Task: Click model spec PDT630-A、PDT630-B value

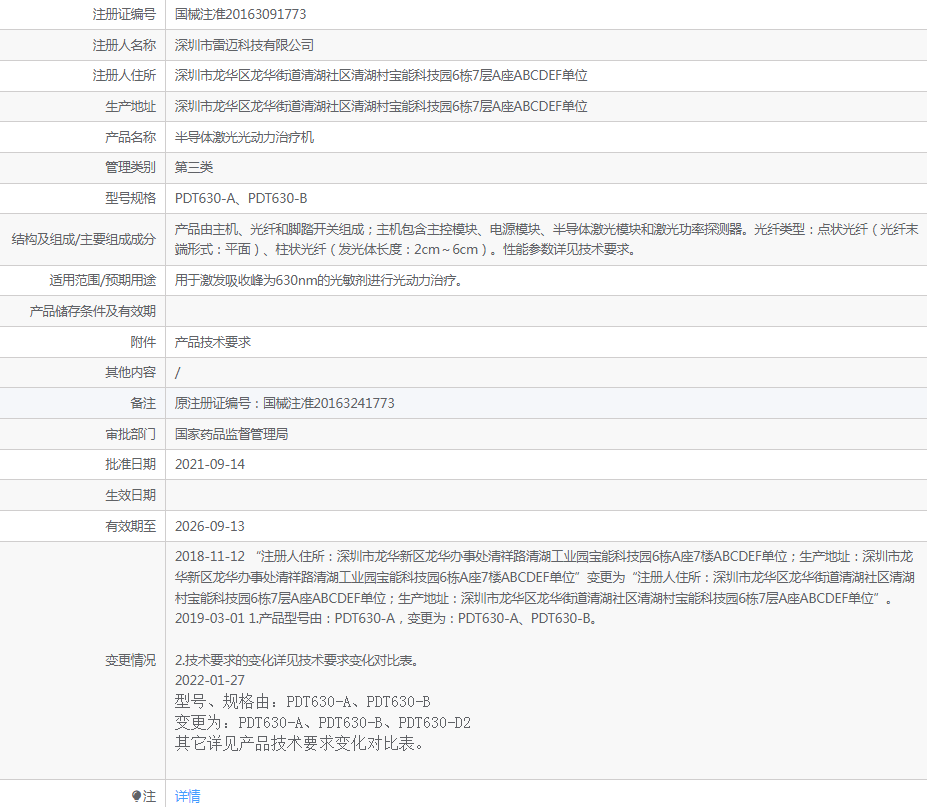Action: [241, 198]
